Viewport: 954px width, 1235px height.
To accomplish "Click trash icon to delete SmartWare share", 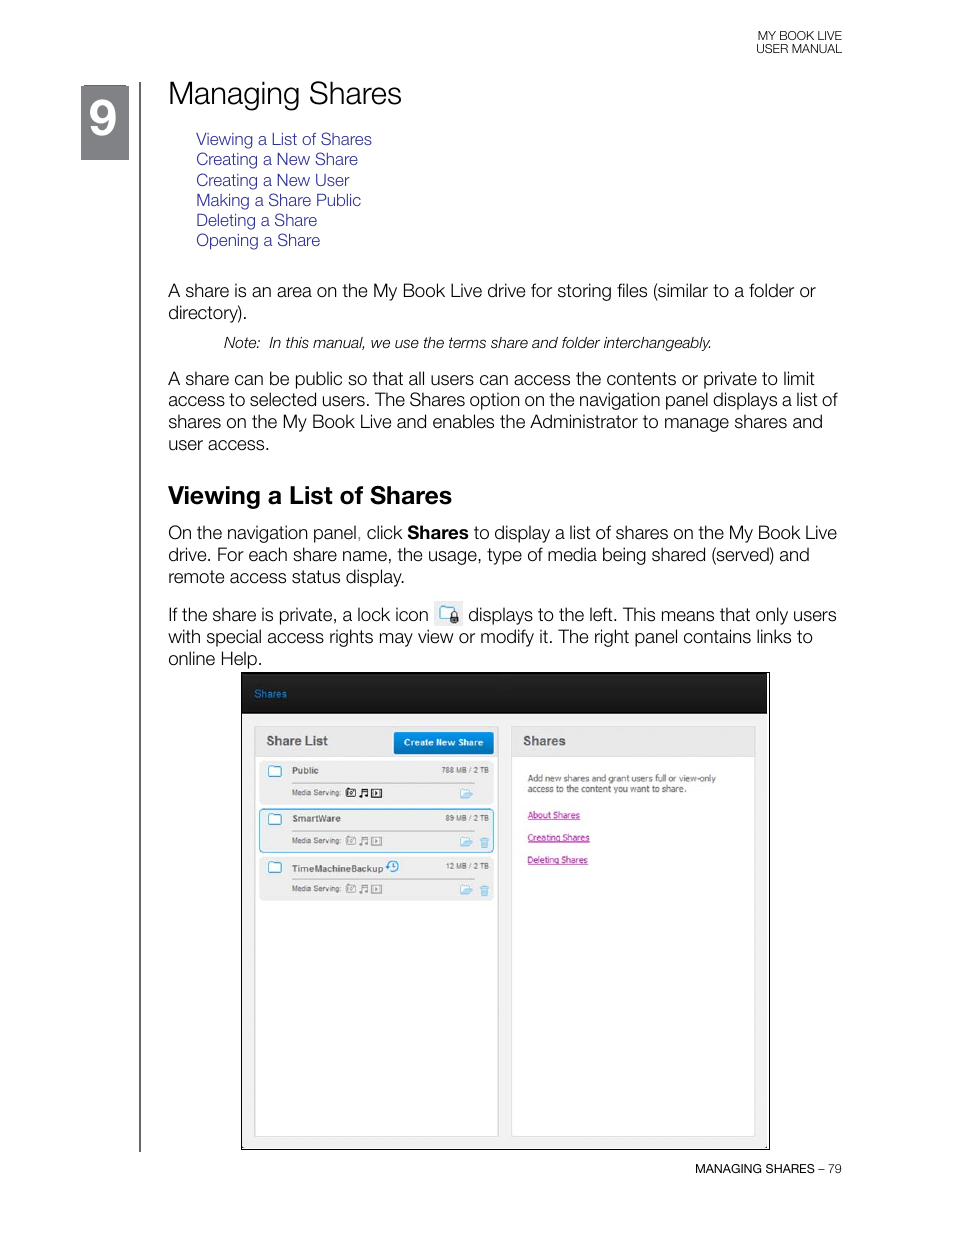I will tap(484, 842).
